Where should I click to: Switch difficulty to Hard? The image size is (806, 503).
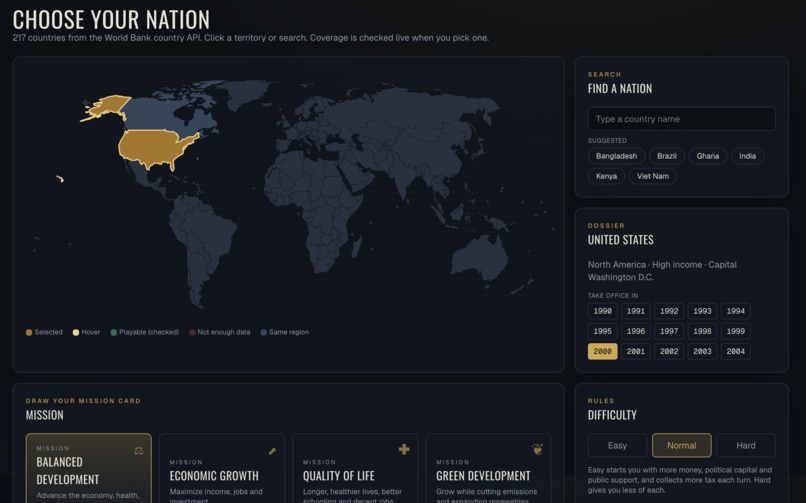click(x=746, y=445)
